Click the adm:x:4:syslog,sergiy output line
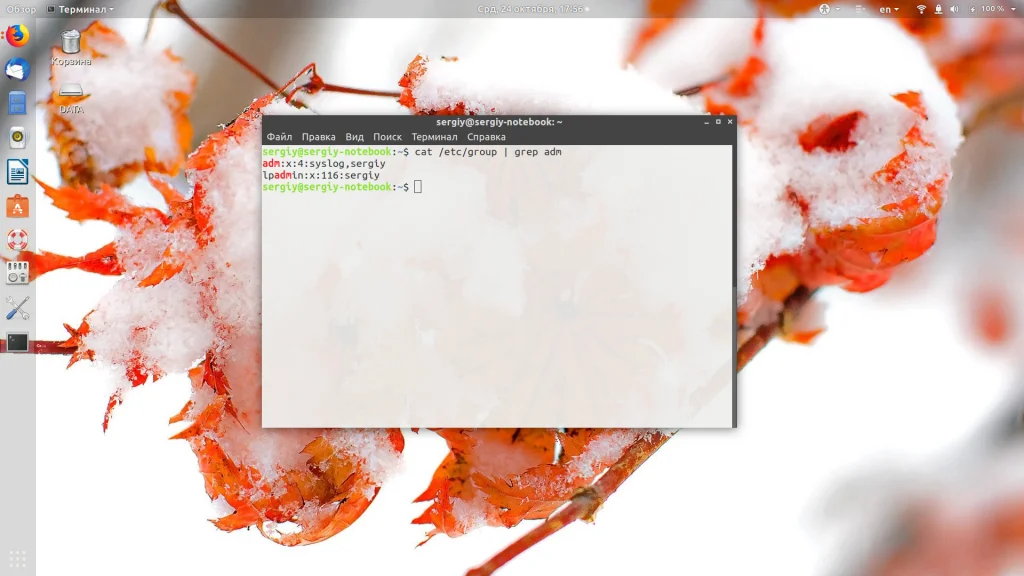This screenshot has width=1024, height=576. click(x=324, y=163)
